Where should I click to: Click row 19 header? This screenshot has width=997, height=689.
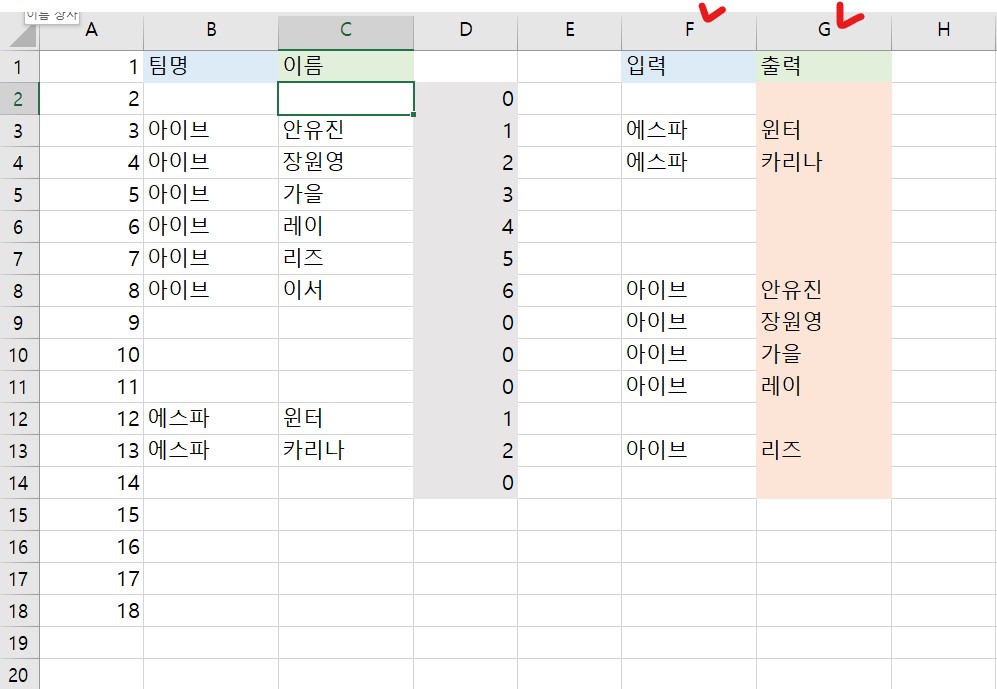tap(20, 642)
